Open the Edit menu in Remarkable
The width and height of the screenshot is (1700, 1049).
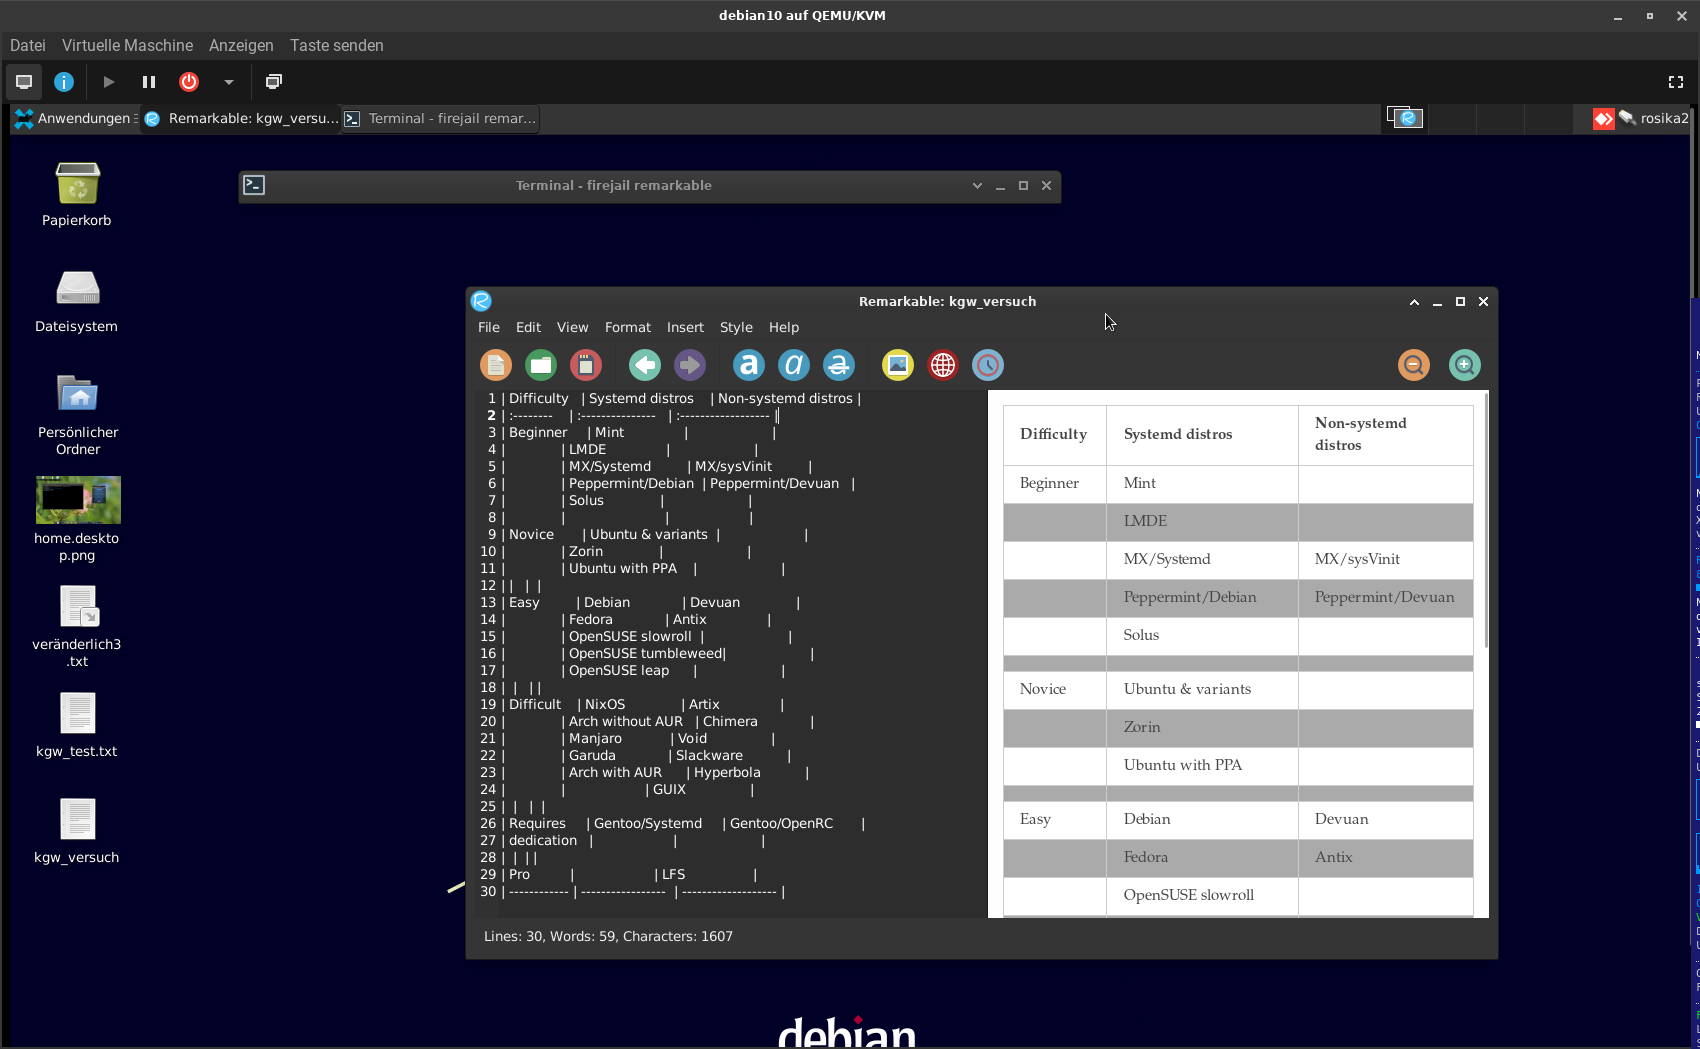[528, 327]
